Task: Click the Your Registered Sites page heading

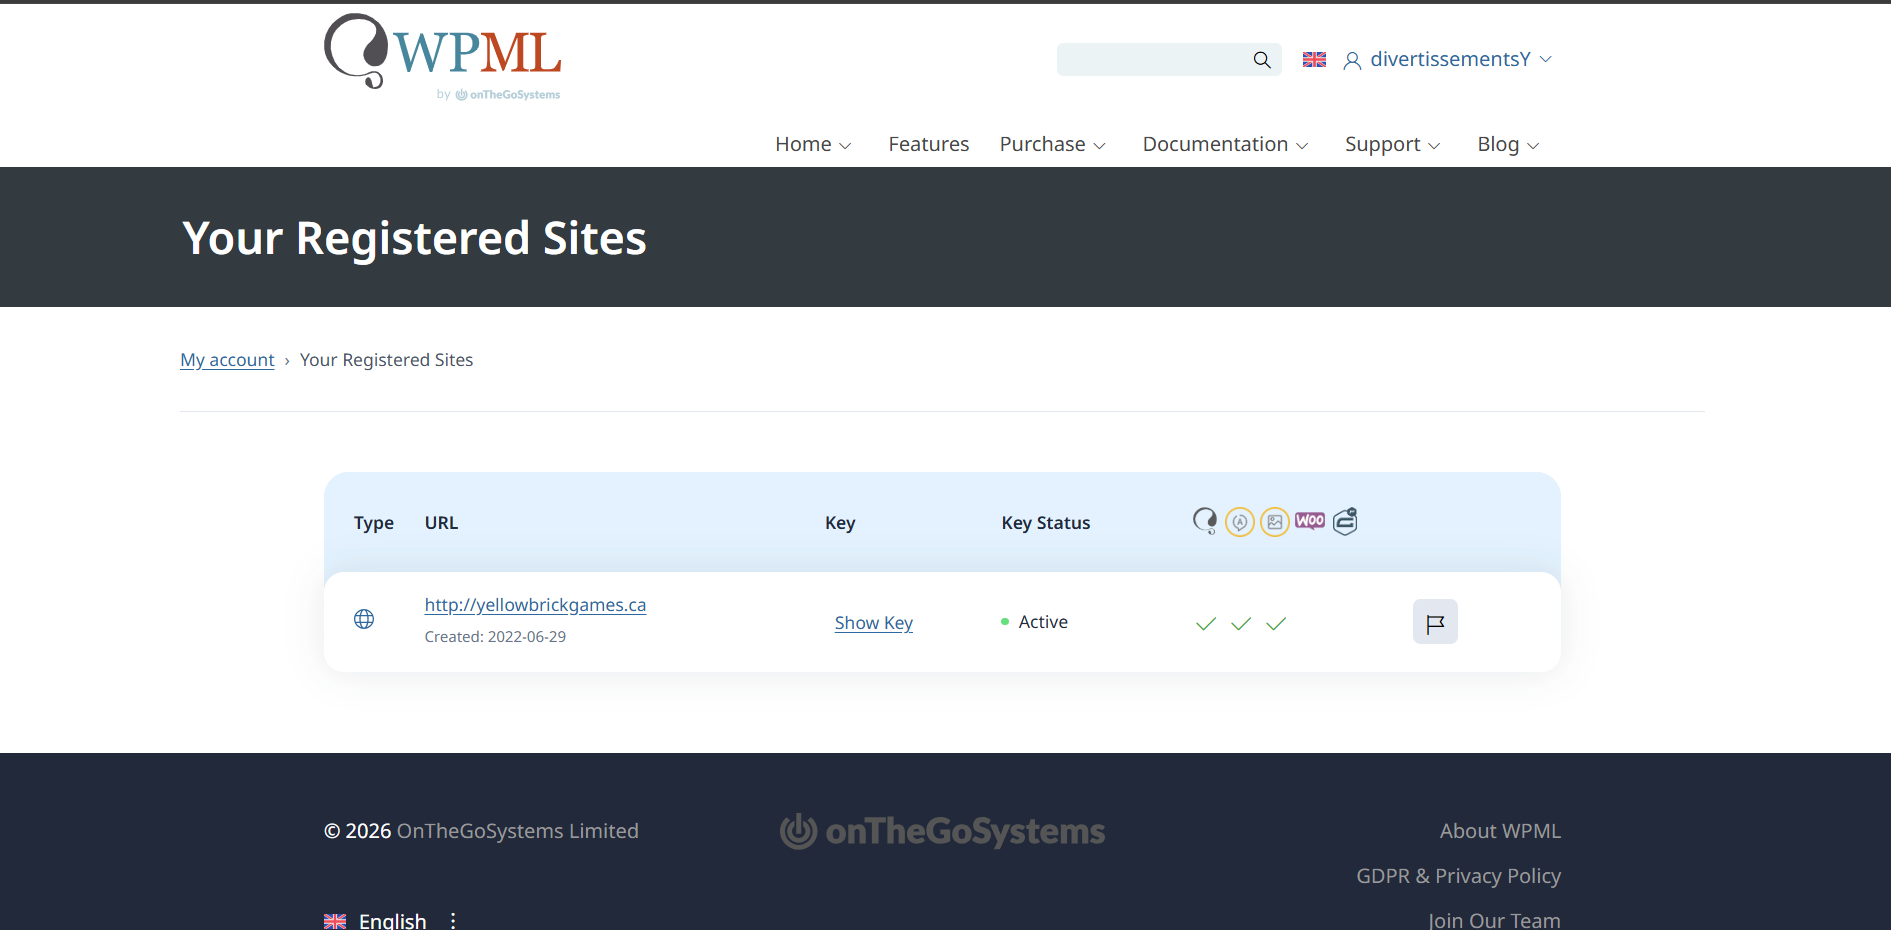Action: 414,238
